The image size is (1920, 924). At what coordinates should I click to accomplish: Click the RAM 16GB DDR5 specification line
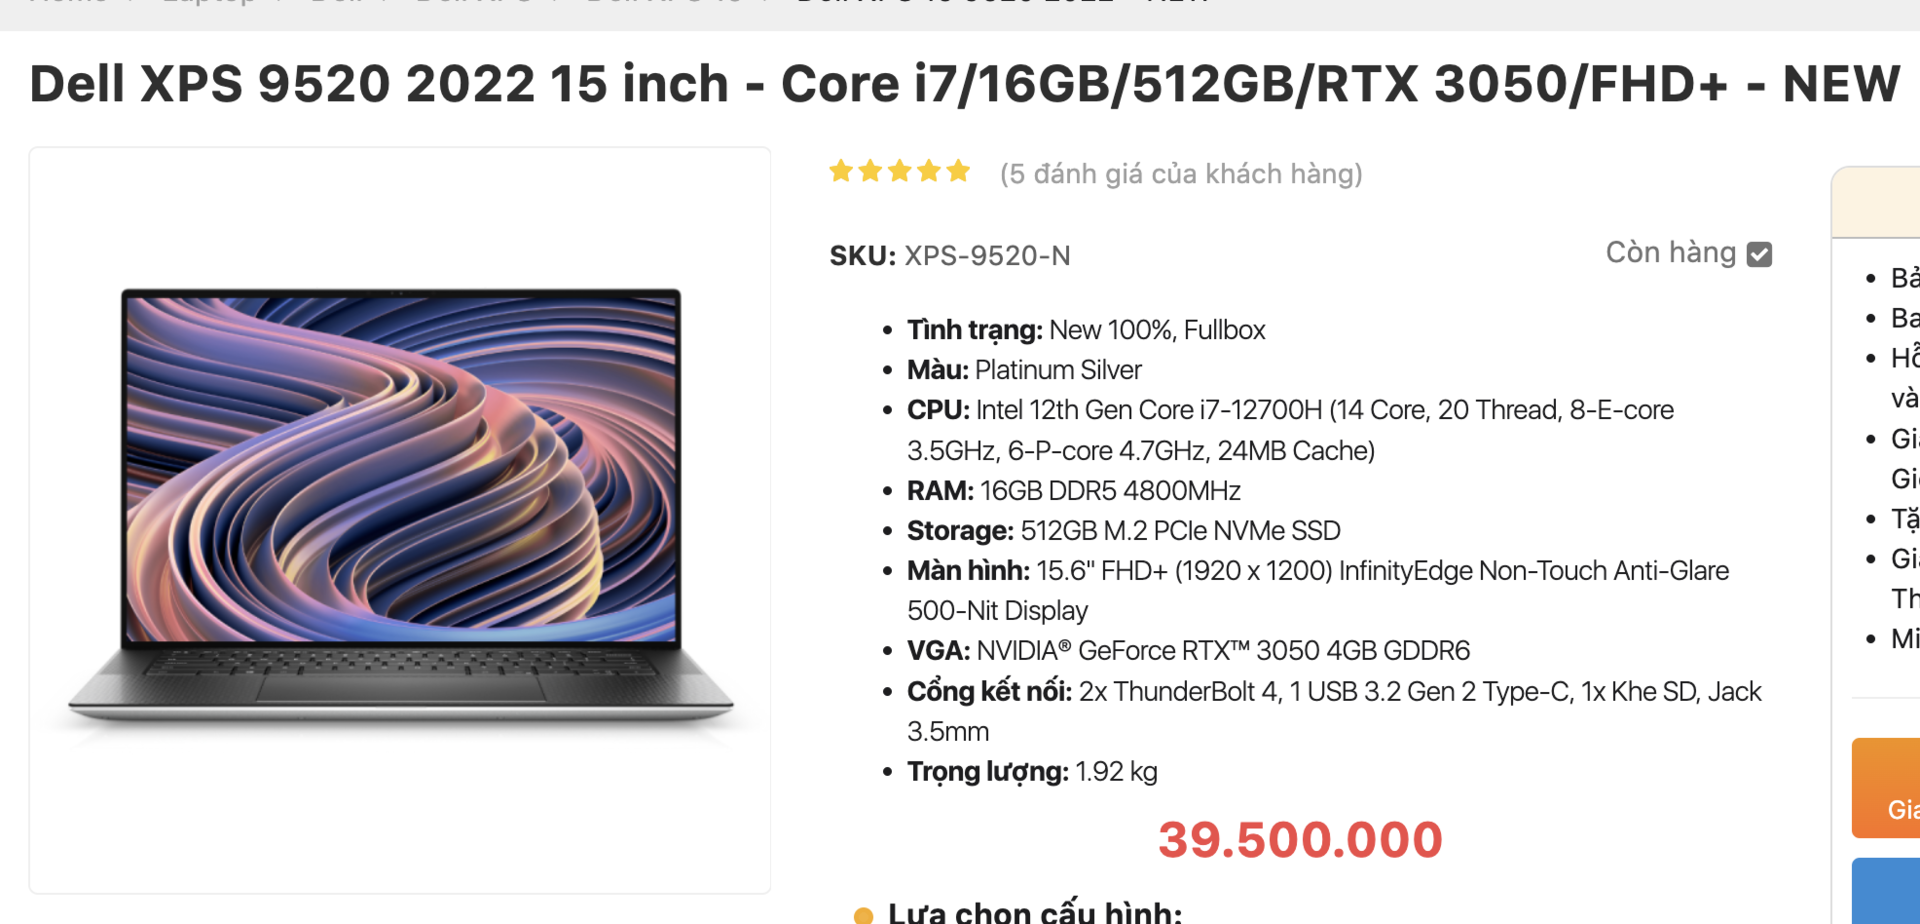pyautogui.click(x=1073, y=491)
